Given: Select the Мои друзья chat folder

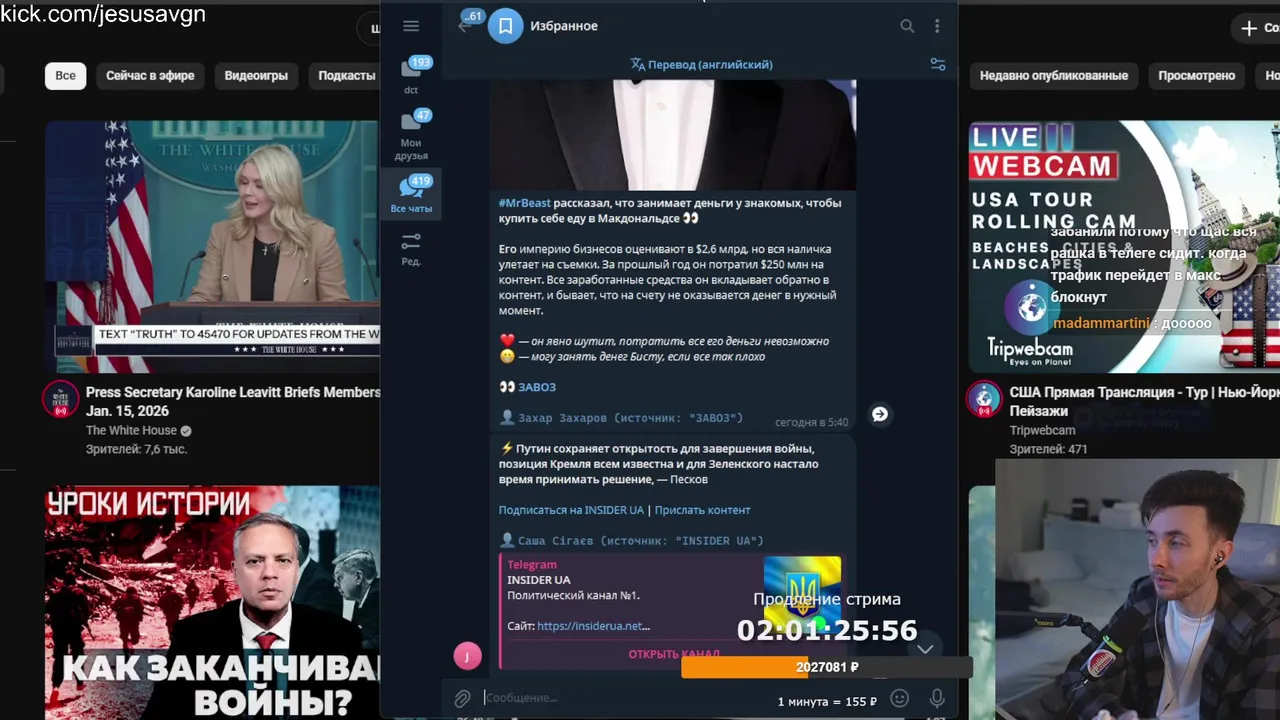Looking at the screenshot, I should click(411, 135).
